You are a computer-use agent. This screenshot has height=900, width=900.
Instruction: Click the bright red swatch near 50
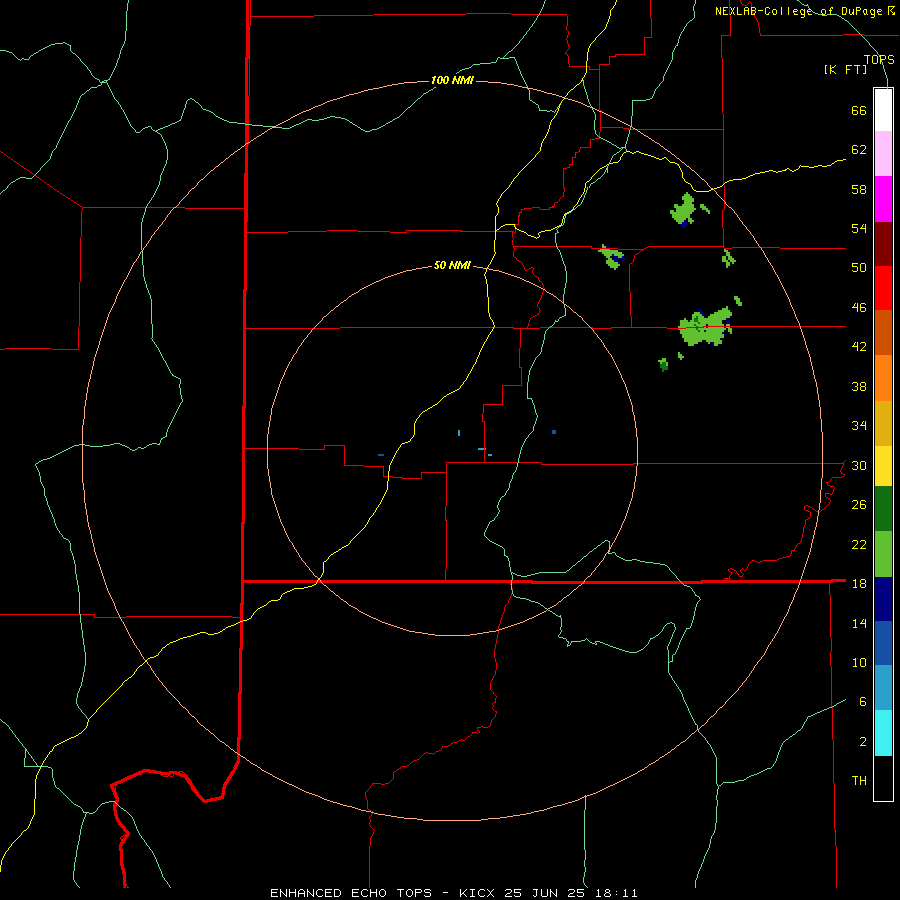(x=883, y=288)
